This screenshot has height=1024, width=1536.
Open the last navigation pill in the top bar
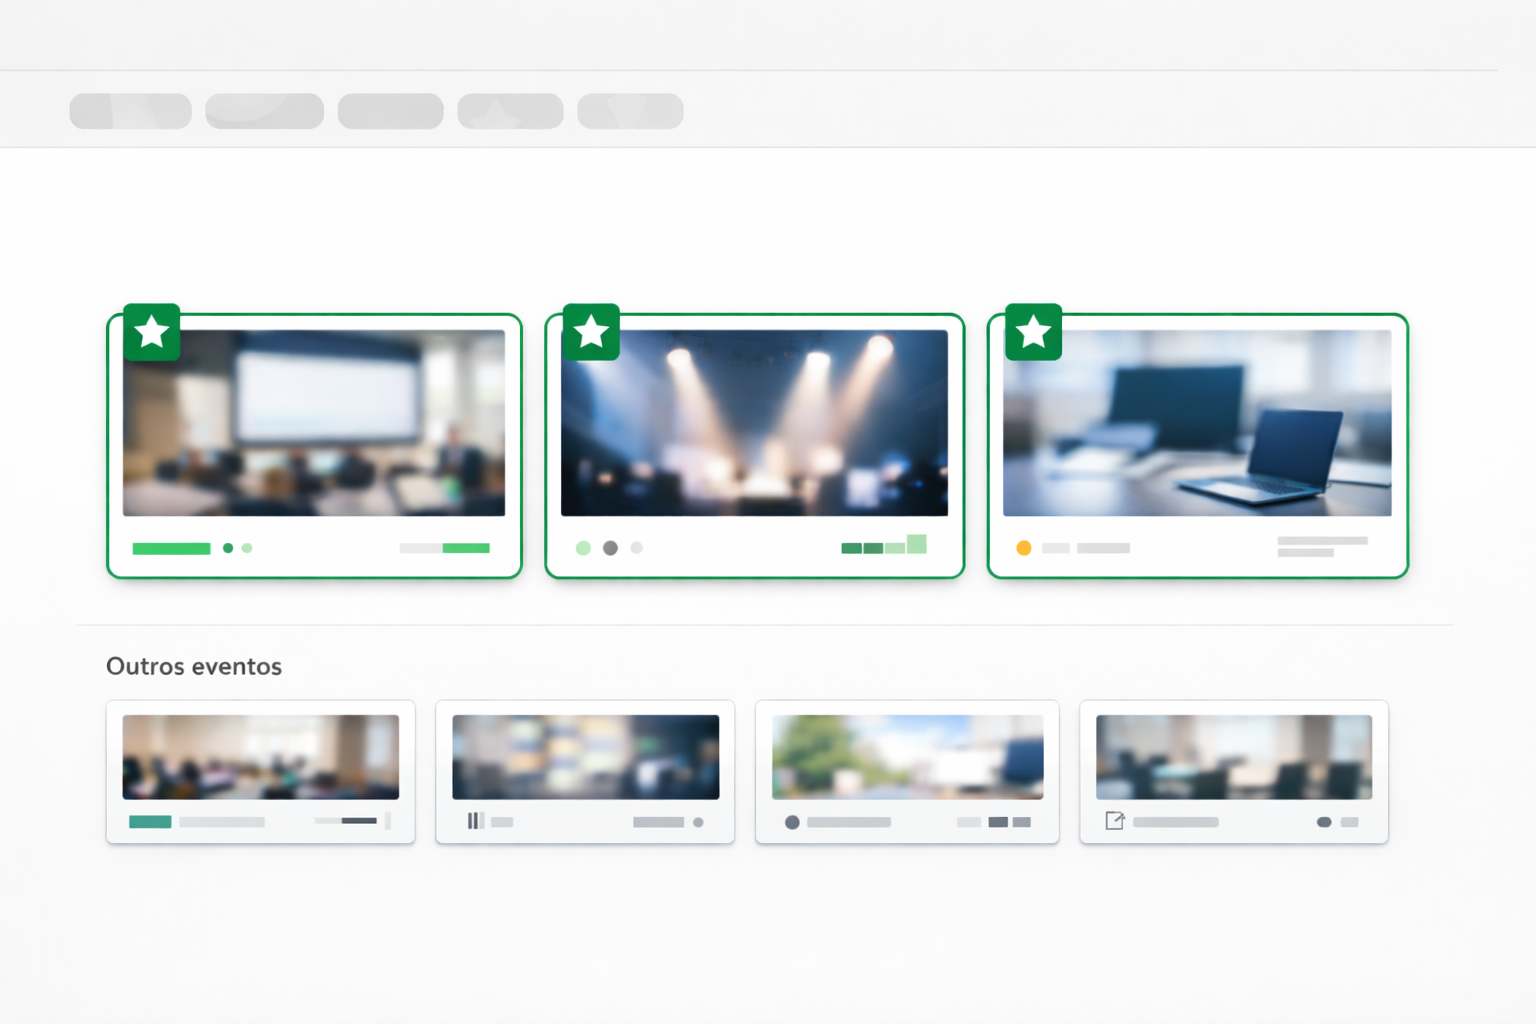coord(630,111)
